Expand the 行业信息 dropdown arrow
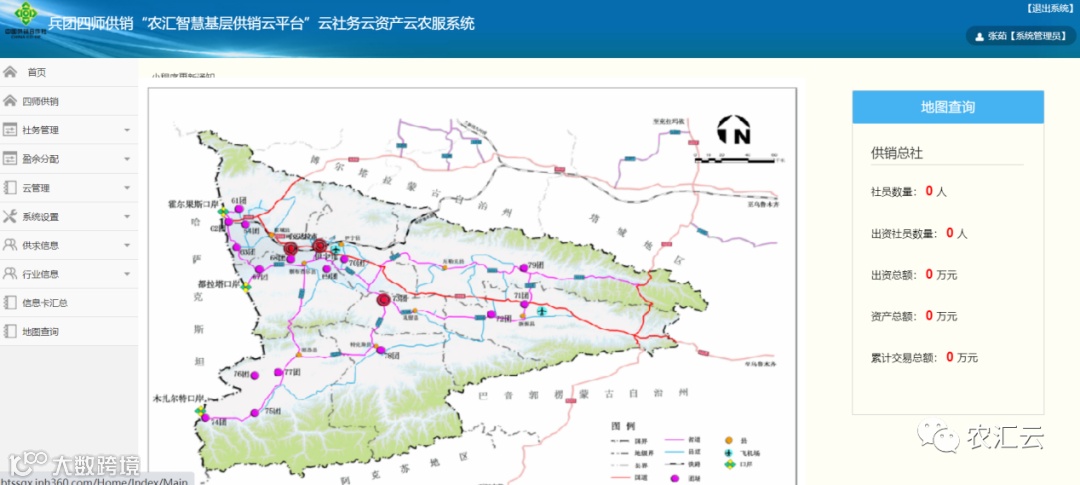Image resolution: width=1080 pixels, height=485 pixels. 127,274
